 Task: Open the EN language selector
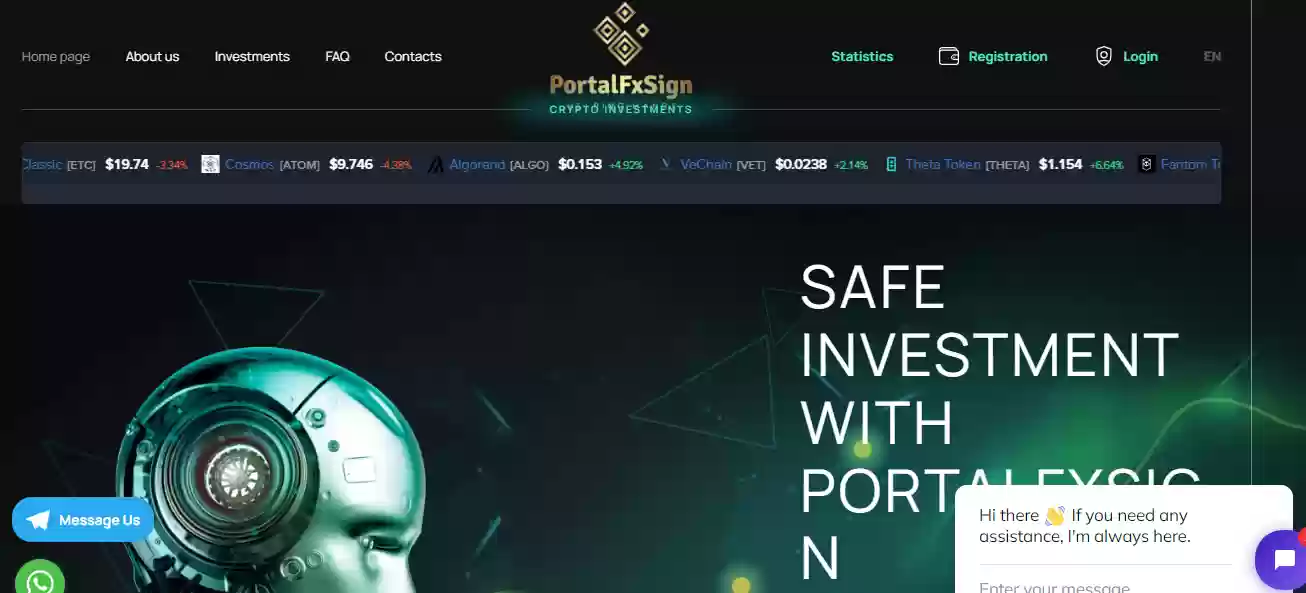click(1212, 57)
